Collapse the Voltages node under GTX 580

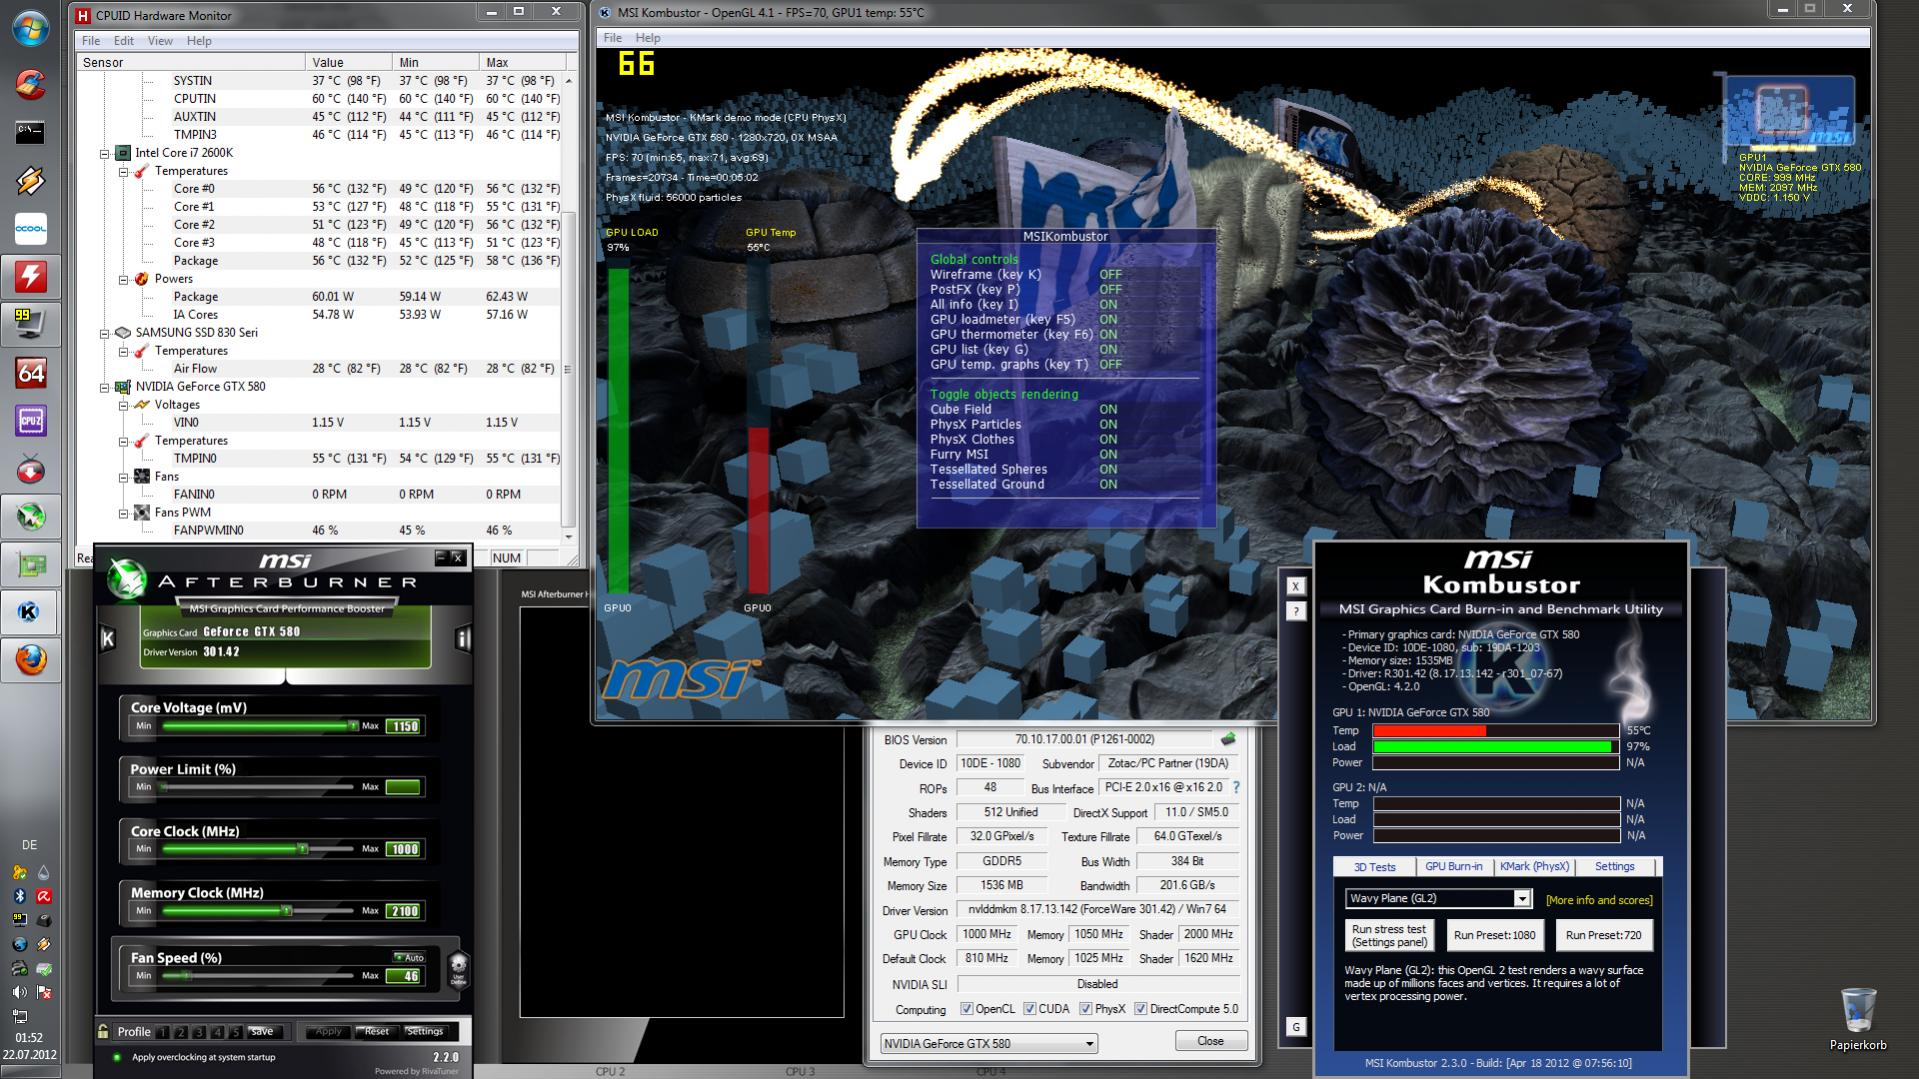pos(123,405)
